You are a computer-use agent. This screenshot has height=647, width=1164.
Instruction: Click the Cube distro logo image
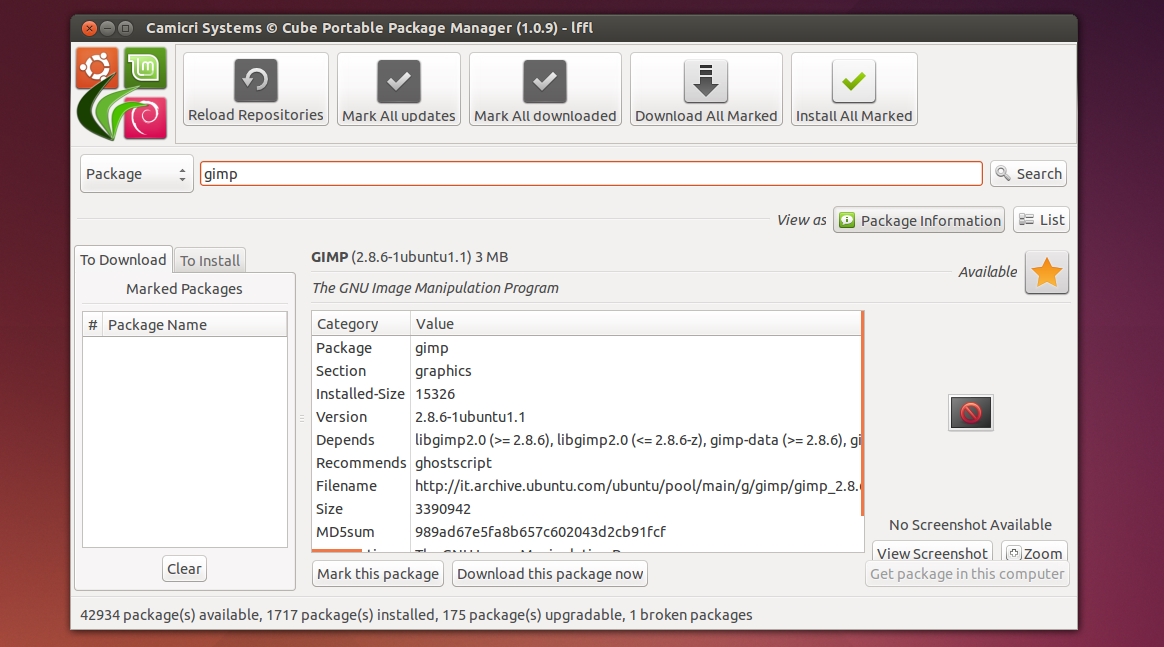pyautogui.click(x=122, y=93)
